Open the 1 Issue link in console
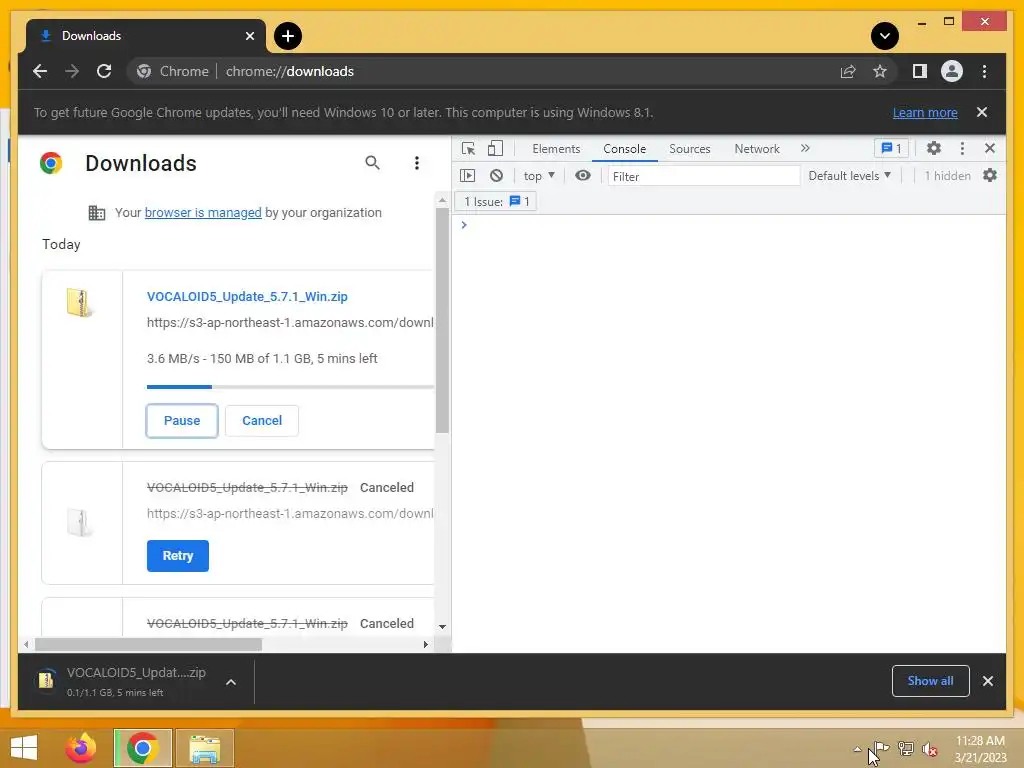 tap(496, 201)
